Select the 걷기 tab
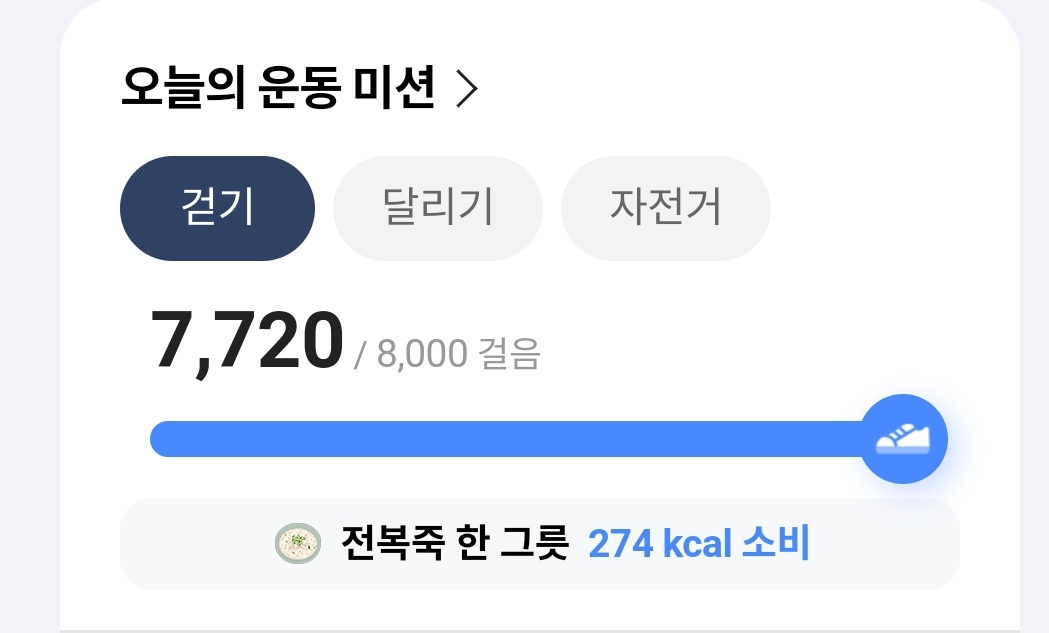1049x633 pixels. click(x=217, y=208)
